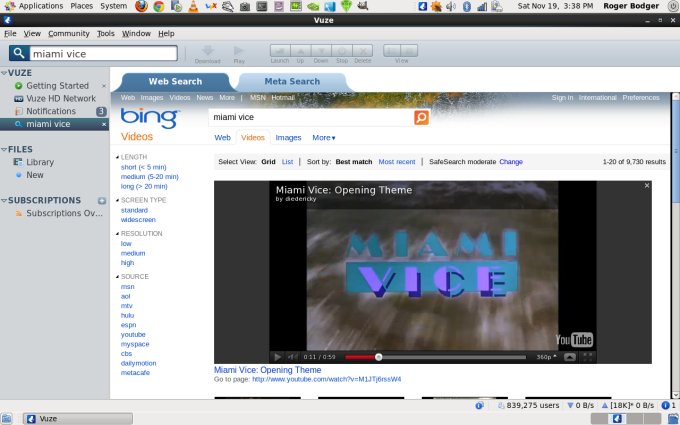Switch results to List view
The width and height of the screenshot is (680, 425).
(288, 162)
